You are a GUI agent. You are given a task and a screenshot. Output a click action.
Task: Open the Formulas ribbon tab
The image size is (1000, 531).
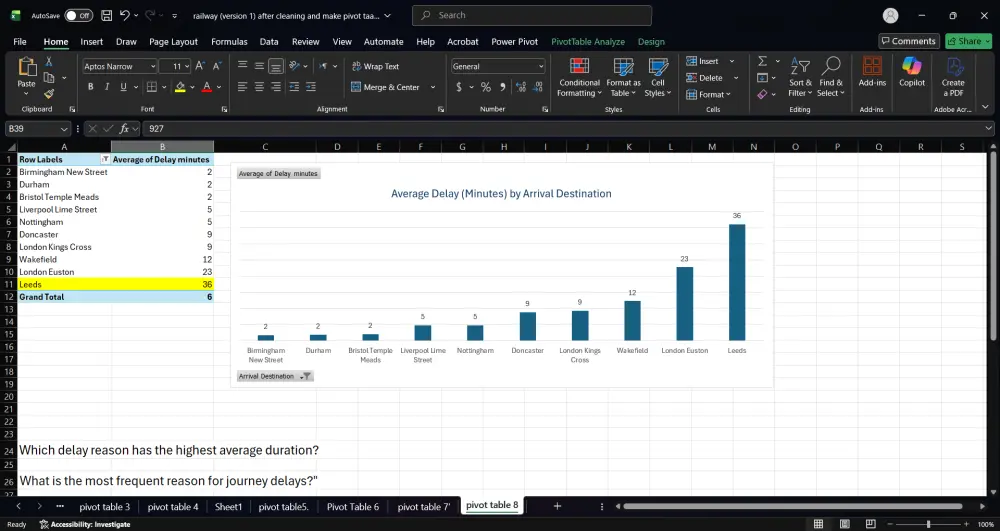coord(229,41)
